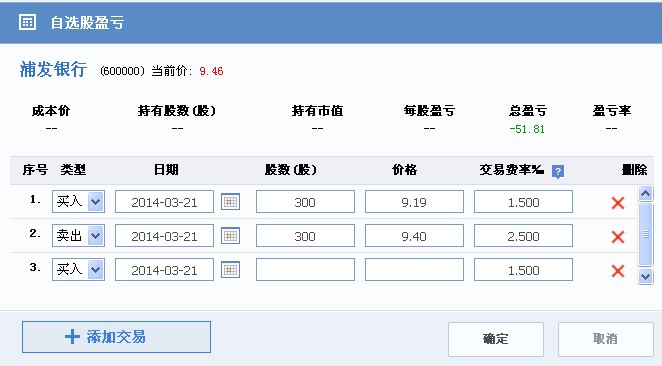Expand the 卖出 type dropdown in row 2
Viewport: 662px width, 366px height.
(96, 236)
